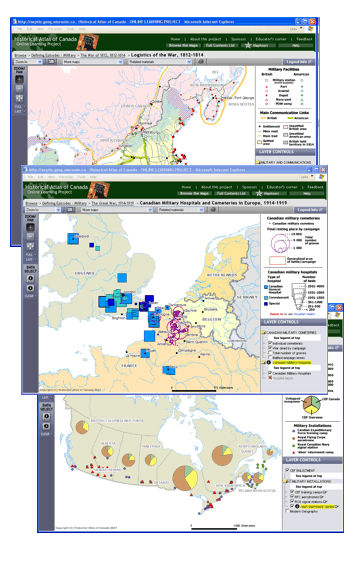Open Educator's corner in hospitals window nav
This screenshot has width=360, height=586.
282,187
